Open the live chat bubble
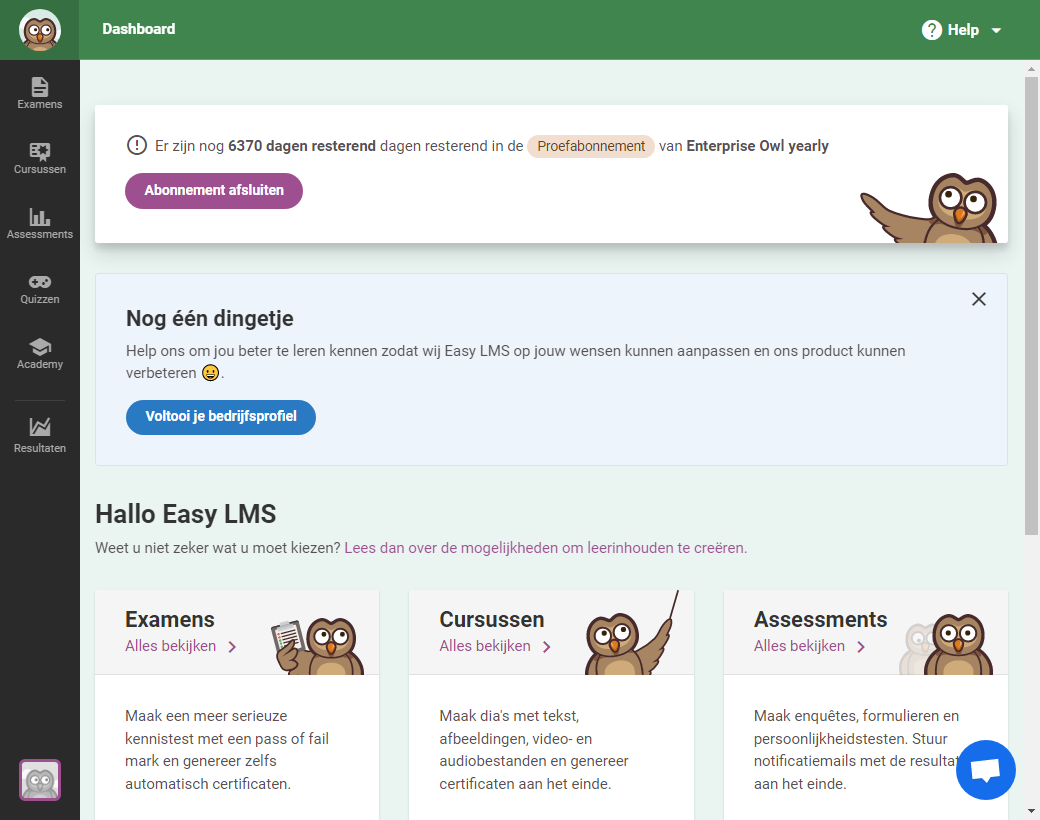The height and width of the screenshot is (820, 1040). (986, 770)
